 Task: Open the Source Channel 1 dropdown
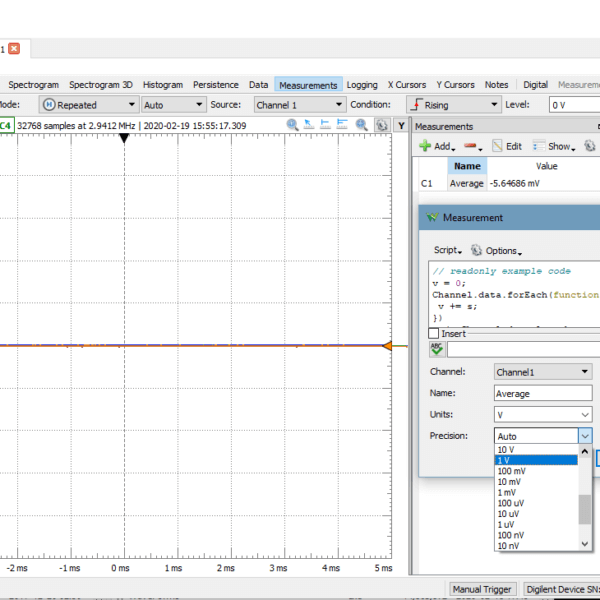pyautogui.click(x=300, y=104)
